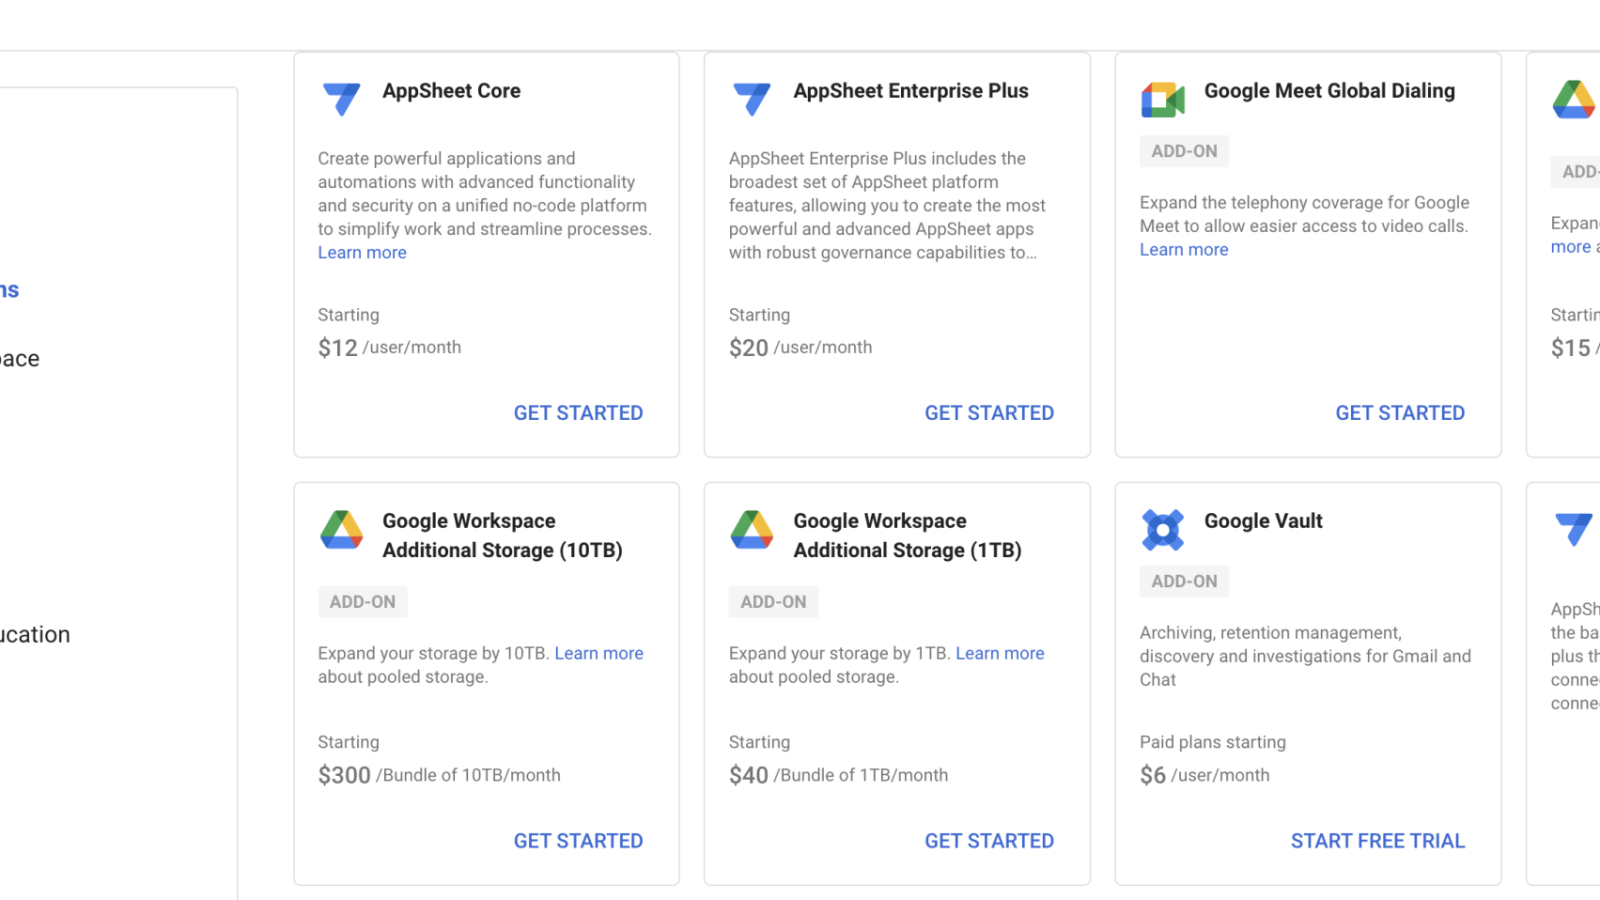Click the ADD-ON badge on 1TB storage card
Image resolution: width=1600 pixels, height=900 pixels.
pos(773,602)
